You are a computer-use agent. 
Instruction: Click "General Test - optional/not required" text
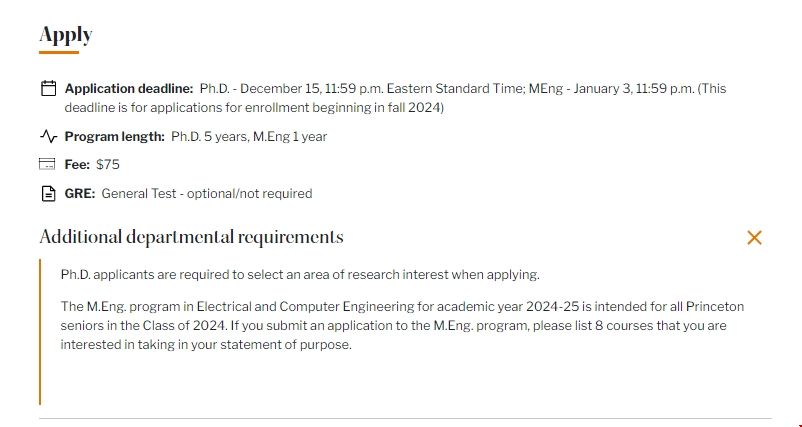click(x=207, y=193)
